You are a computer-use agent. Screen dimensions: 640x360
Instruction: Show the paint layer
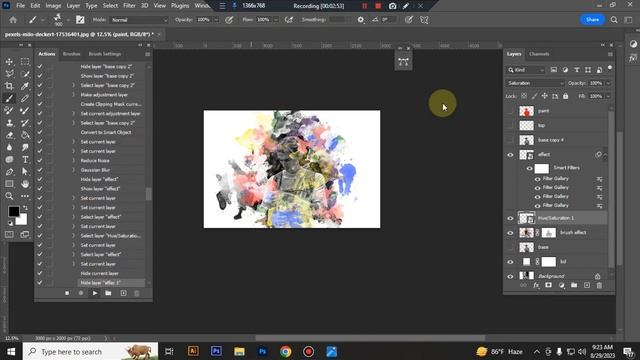pyautogui.click(x=510, y=111)
